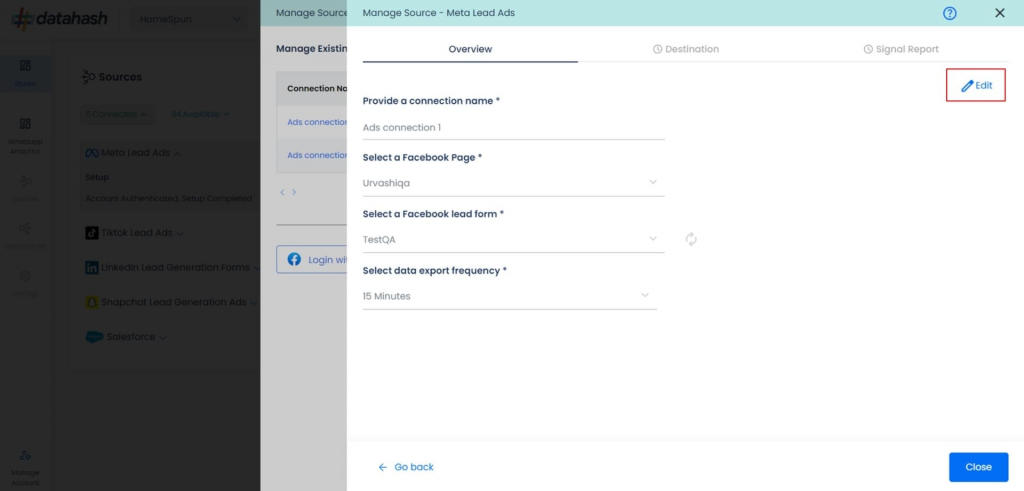Click the connection name input field

(513, 128)
